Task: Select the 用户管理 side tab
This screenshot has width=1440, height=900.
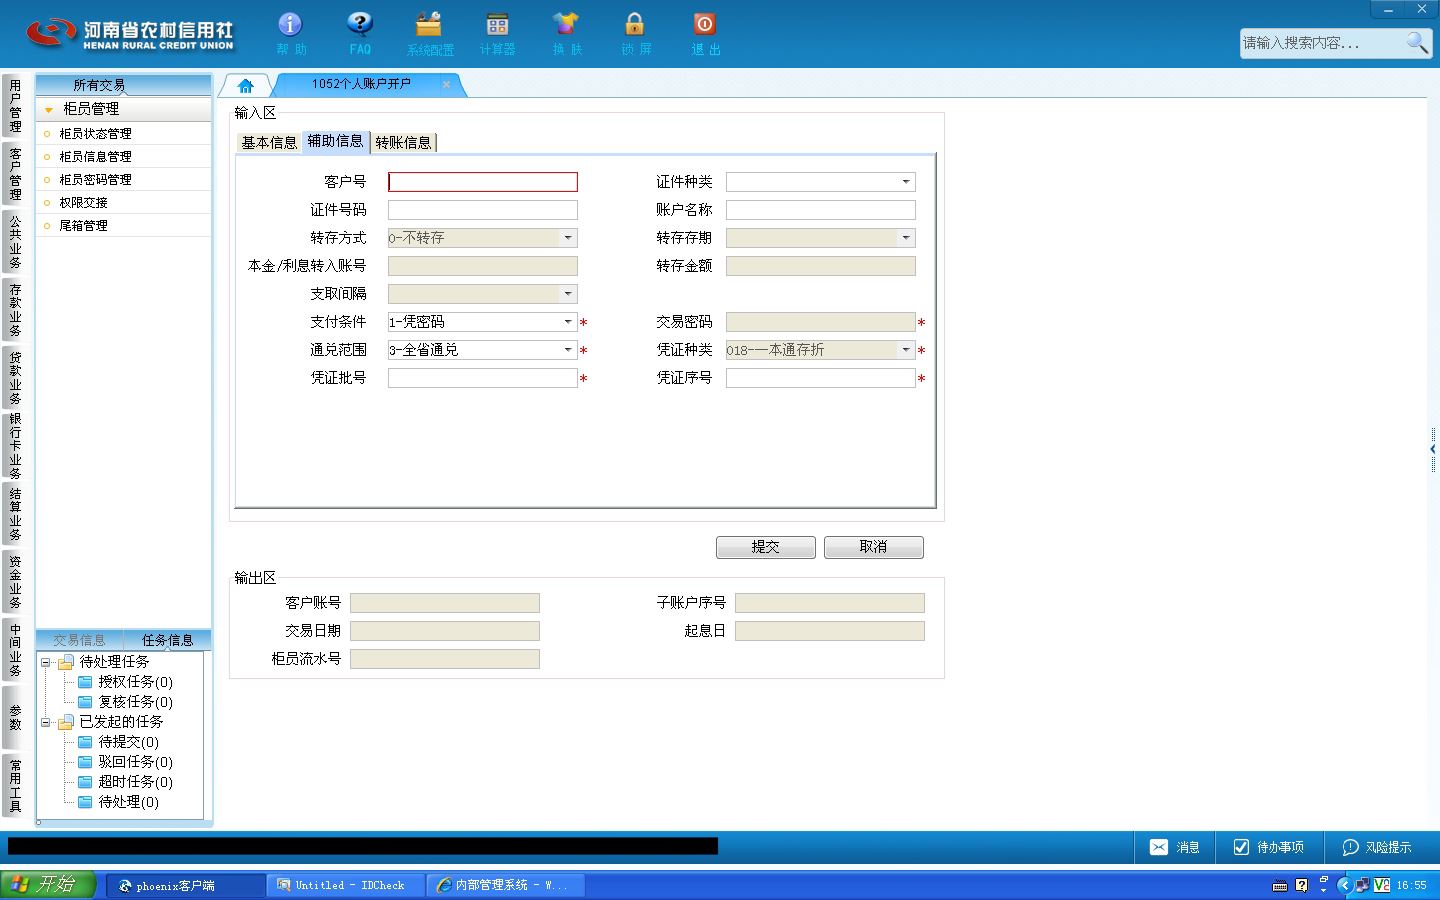Action: [14, 106]
